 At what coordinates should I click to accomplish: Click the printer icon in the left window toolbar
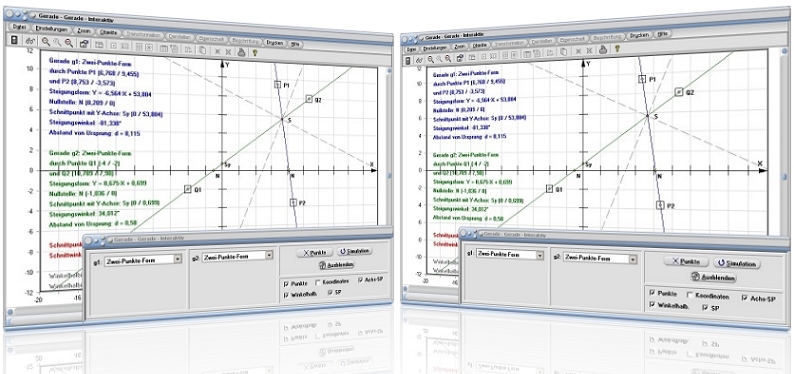click(242, 51)
